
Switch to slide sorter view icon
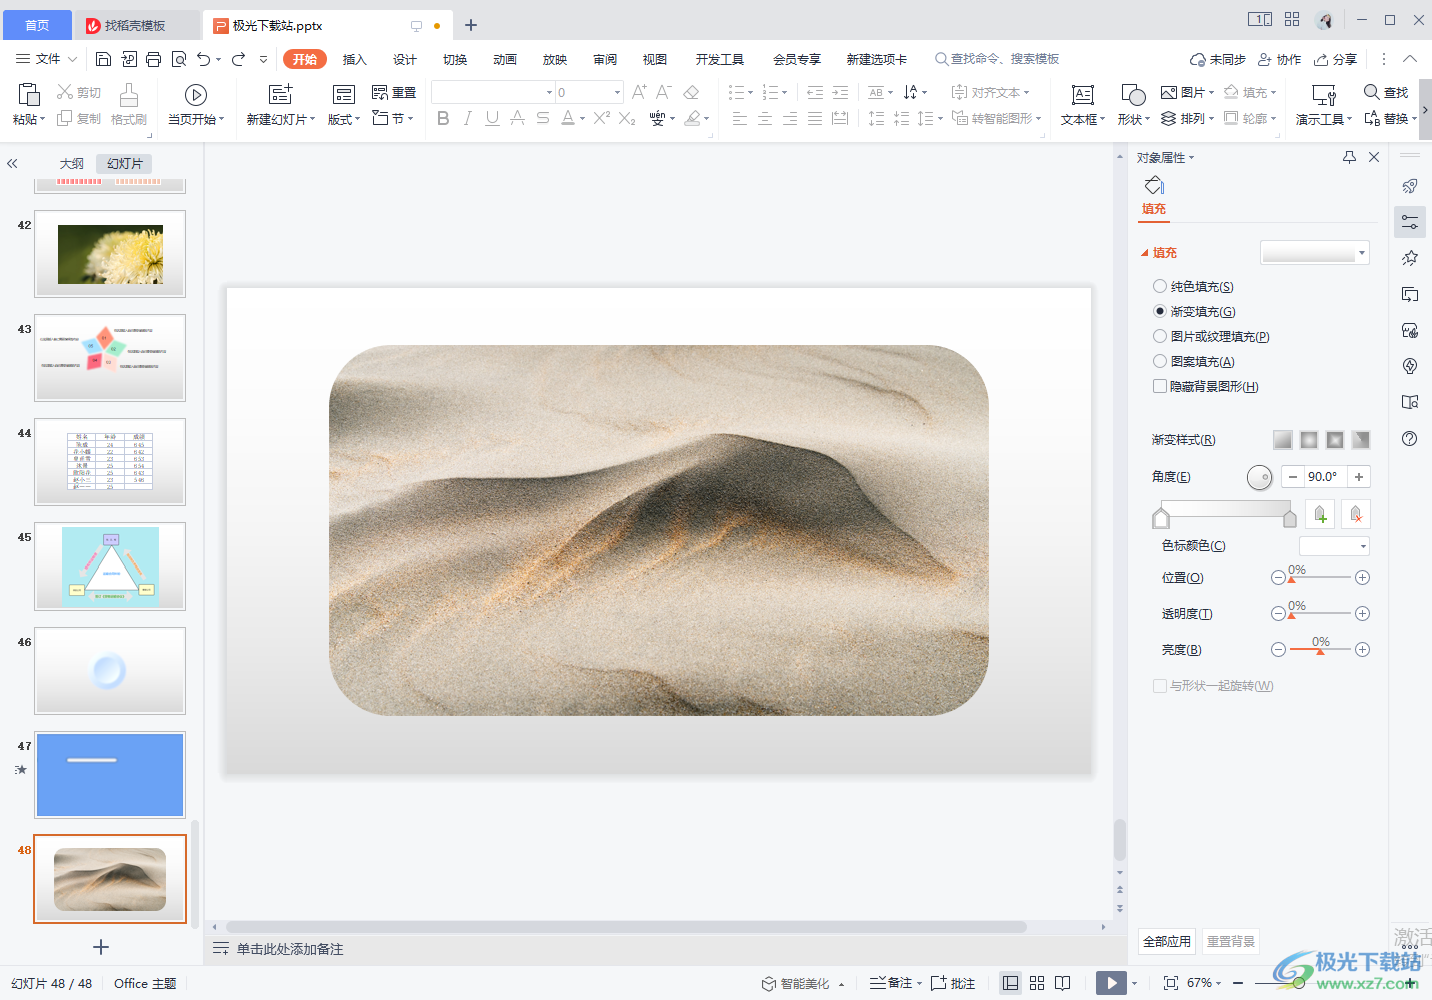pos(1037,983)
